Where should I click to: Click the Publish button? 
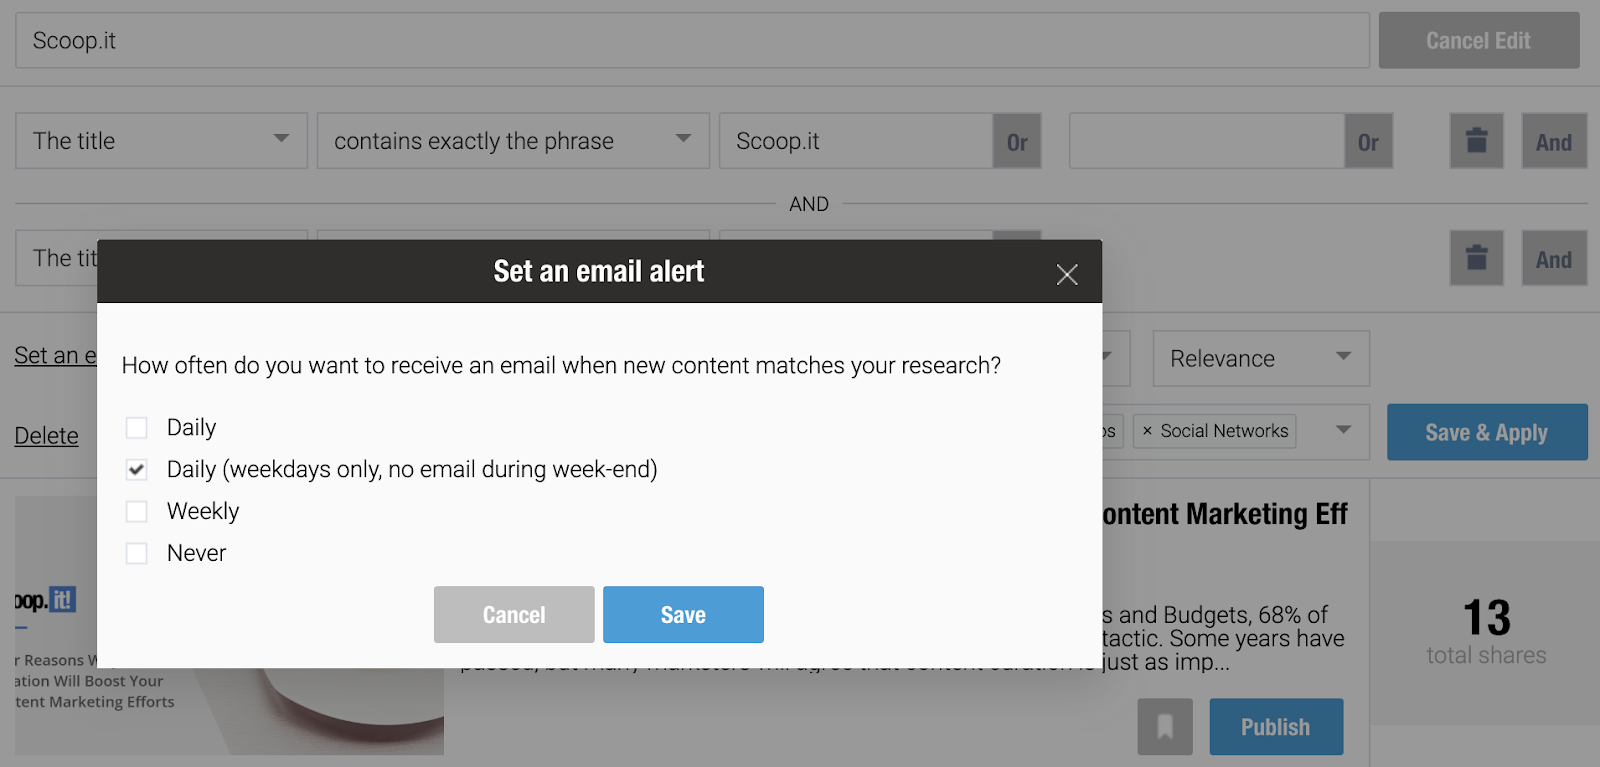pyautogui.click(x=1276, y=727)
